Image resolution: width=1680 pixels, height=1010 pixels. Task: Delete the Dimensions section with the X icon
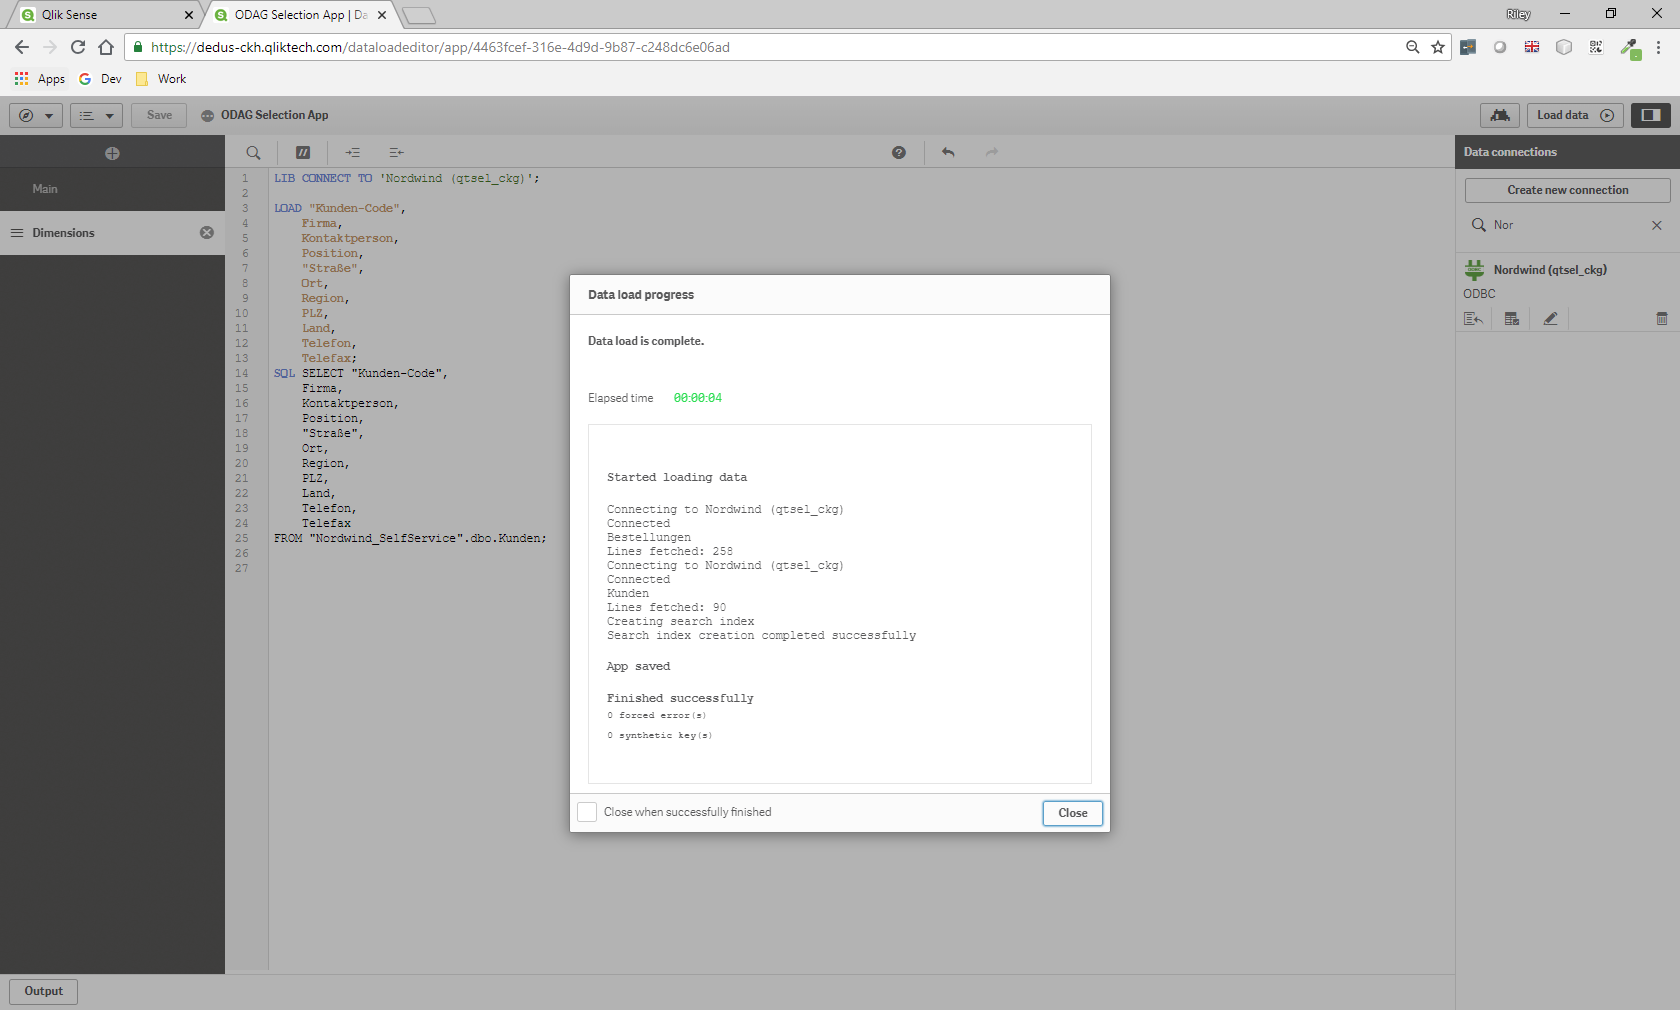[x=207, y=233]
